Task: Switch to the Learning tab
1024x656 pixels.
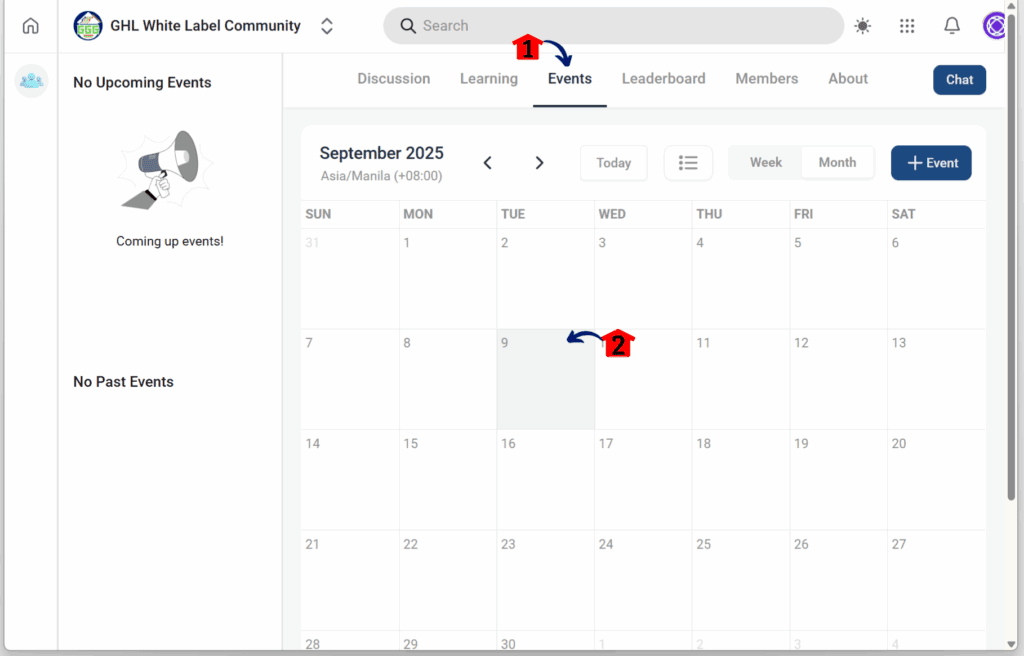Action: click(488, 79)
